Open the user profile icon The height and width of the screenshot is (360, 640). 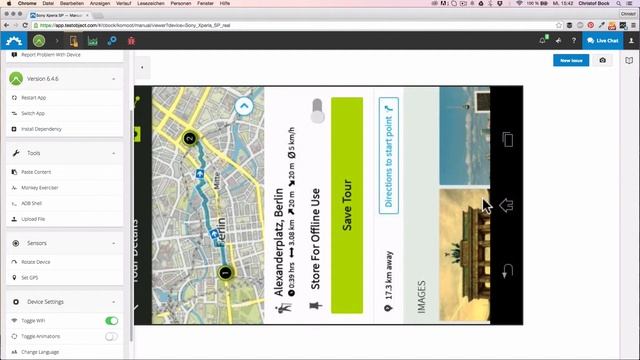click(631, 41)
